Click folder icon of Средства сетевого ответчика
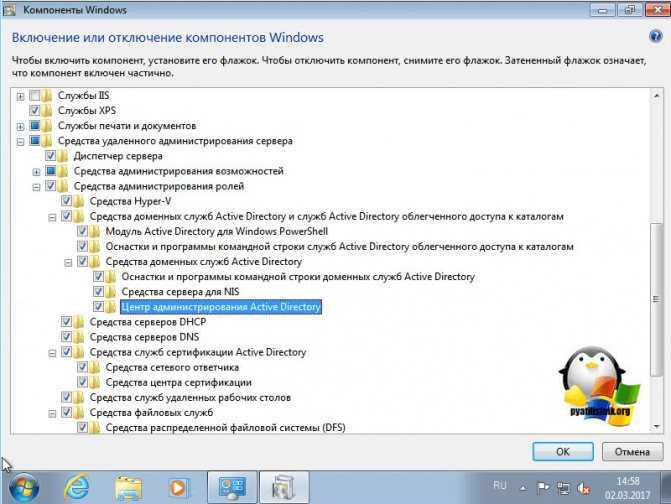 coord(95,367)
